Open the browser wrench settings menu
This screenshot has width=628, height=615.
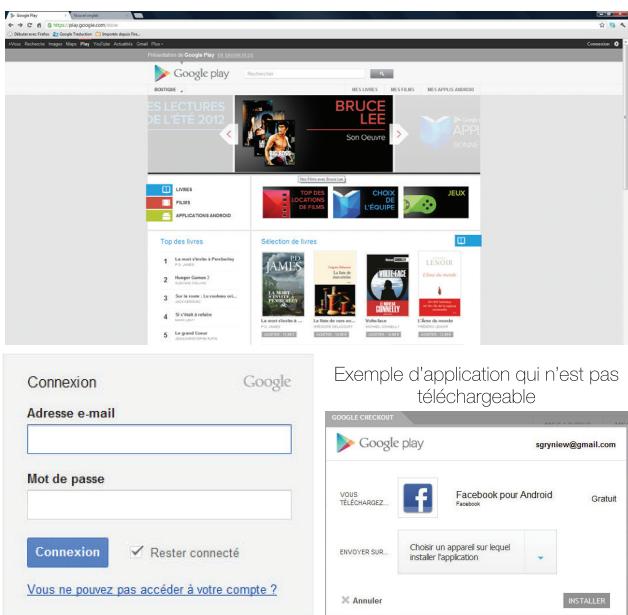(x=623, y=25)
